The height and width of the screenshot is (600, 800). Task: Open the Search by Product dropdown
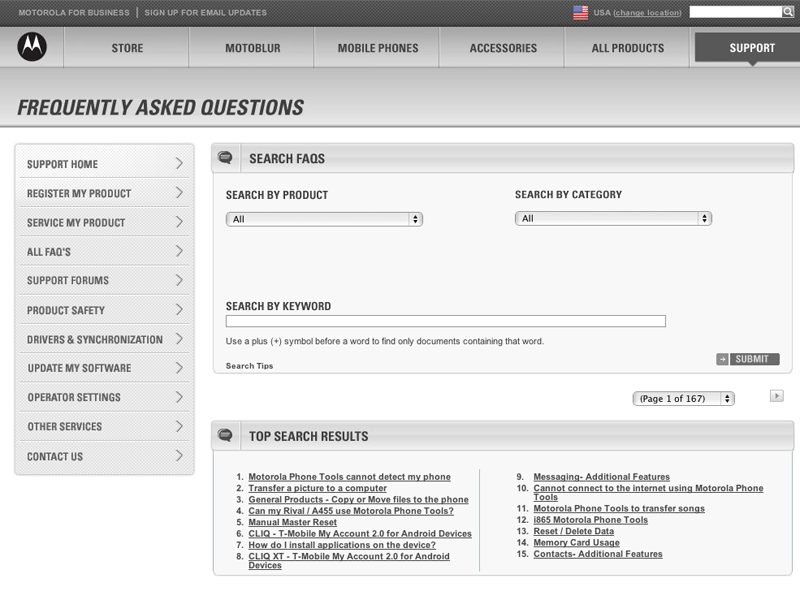[x=324, y=219]
